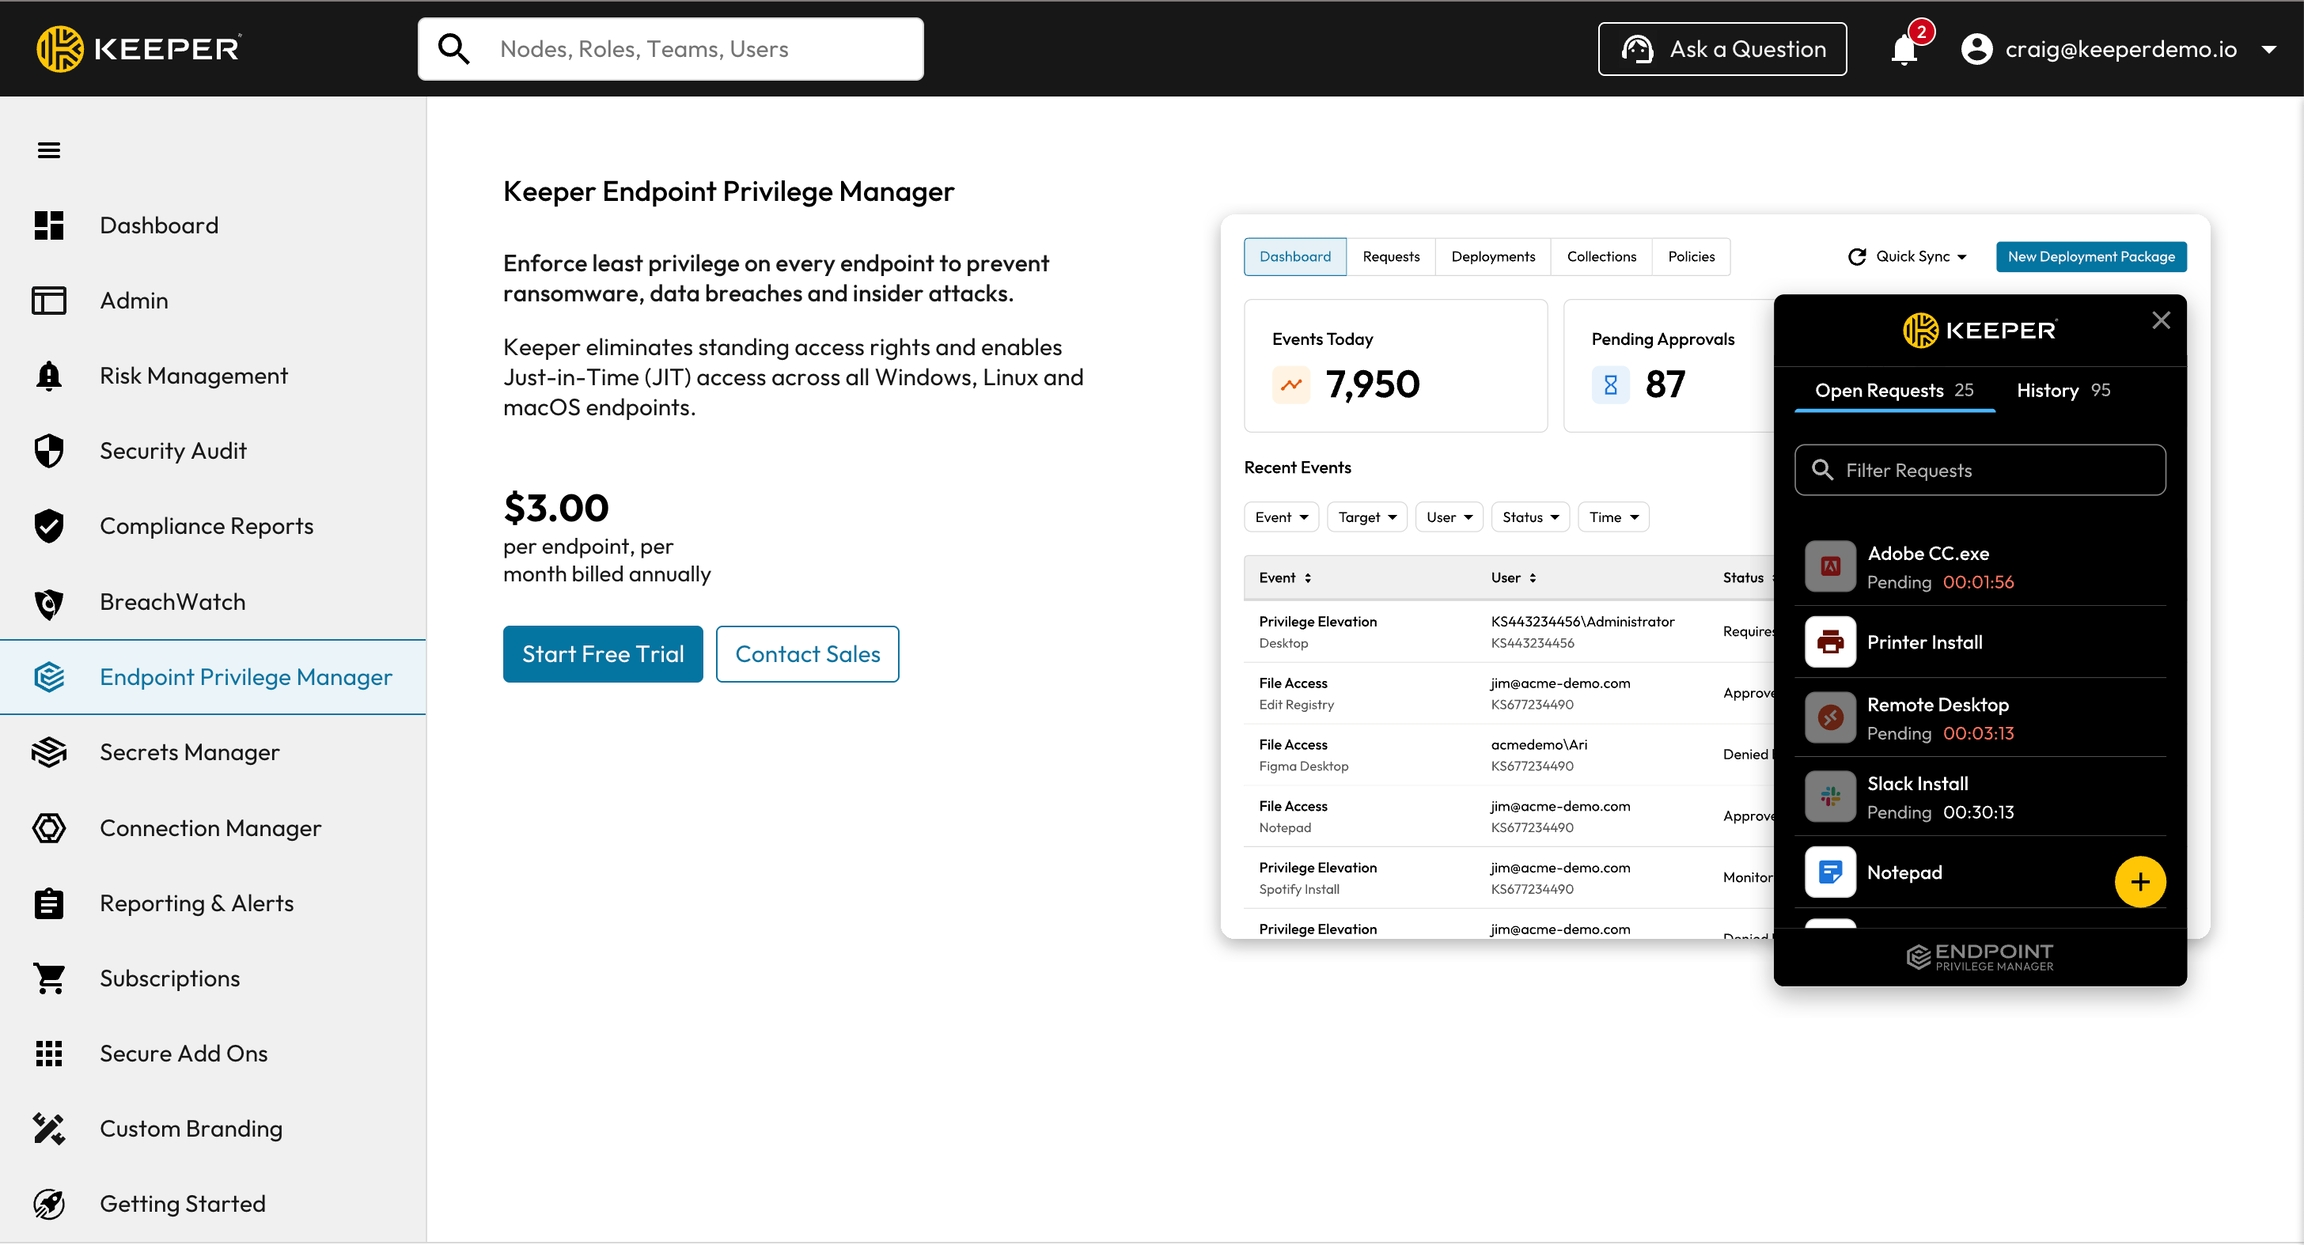Switch to the History tab
This screenshot has width=2304, height=1245.
(x=2062, y=391)
